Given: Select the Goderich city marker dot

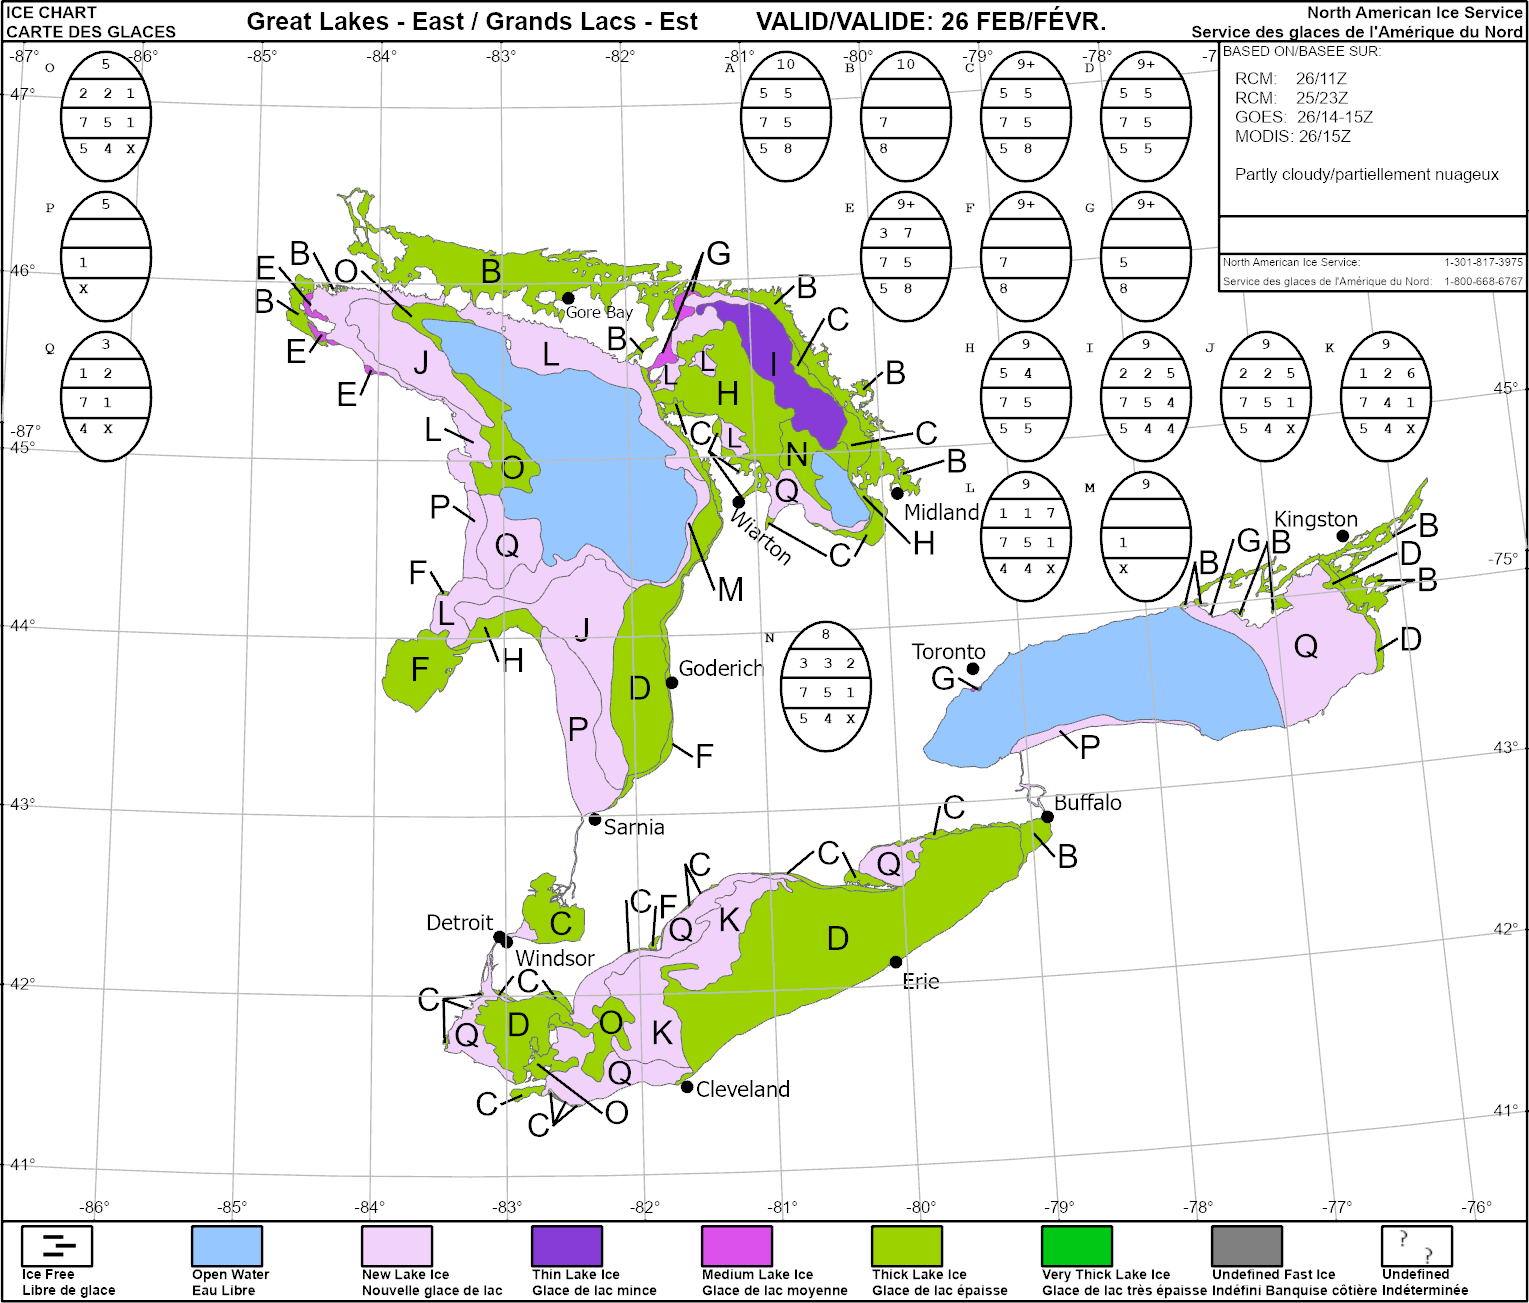Looking at the screenshot, I should pos(672,683).
